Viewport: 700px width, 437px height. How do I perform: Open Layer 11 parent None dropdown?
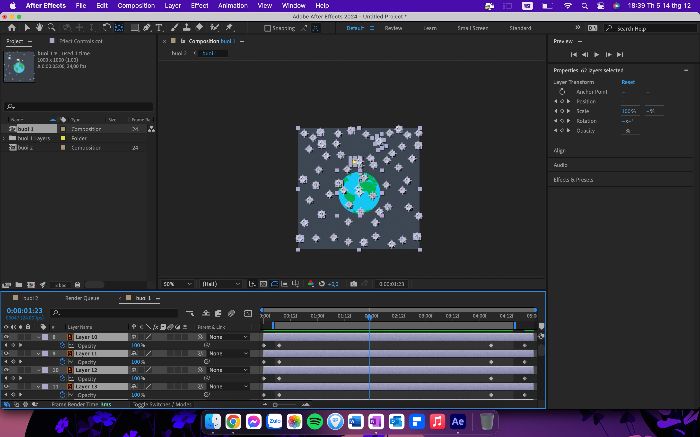(228, 354)
